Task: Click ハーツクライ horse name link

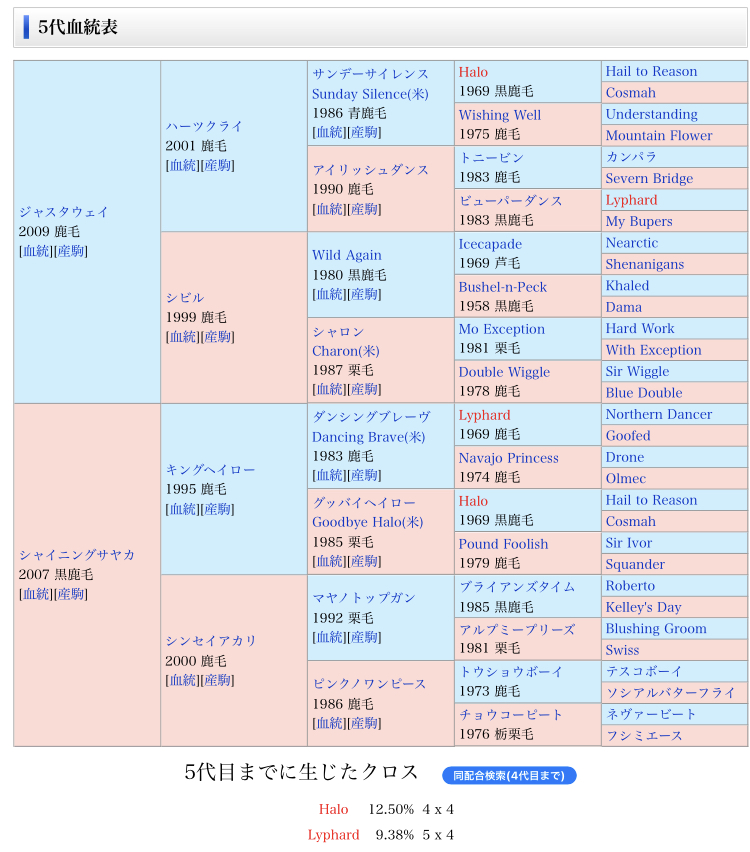Action: [204, 126]
